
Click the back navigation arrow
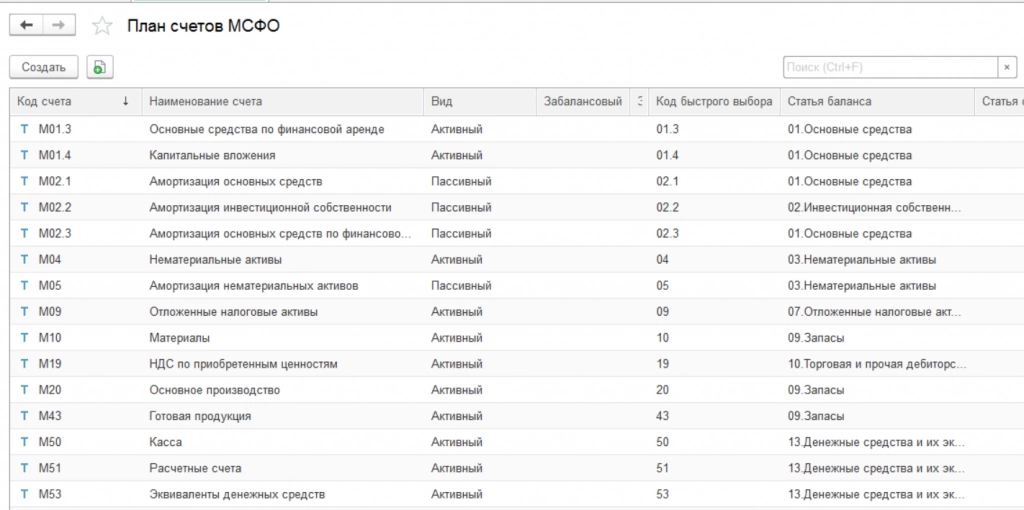[x=26, y=26]
